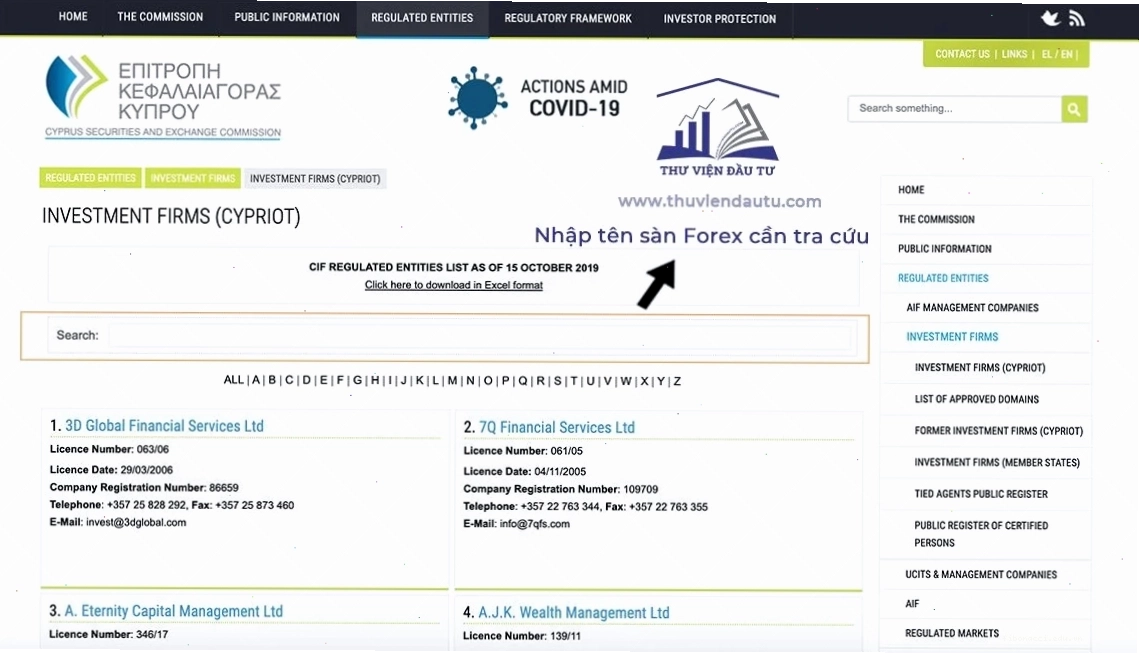This screenshot has width=1139, height=655.
Task: Open FORMER INVESTMENT FIRMS (CYPRIOT)
Action: click(998, 431)
